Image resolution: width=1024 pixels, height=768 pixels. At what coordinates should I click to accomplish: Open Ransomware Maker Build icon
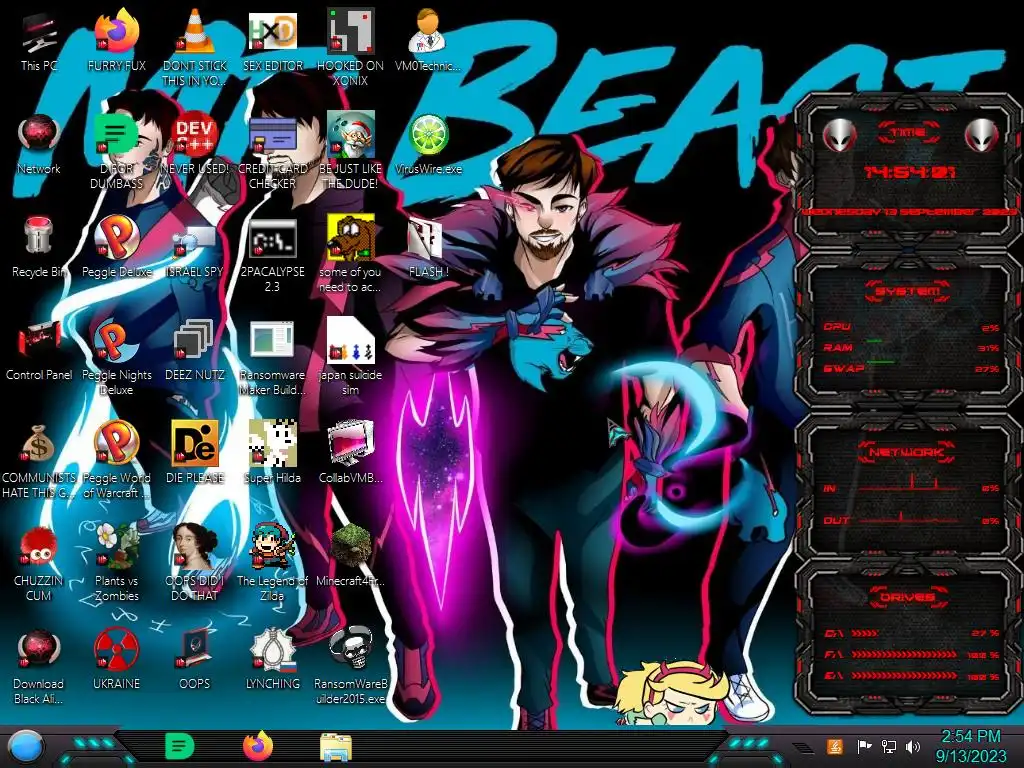pyautogui.click(x=272, y=358)
